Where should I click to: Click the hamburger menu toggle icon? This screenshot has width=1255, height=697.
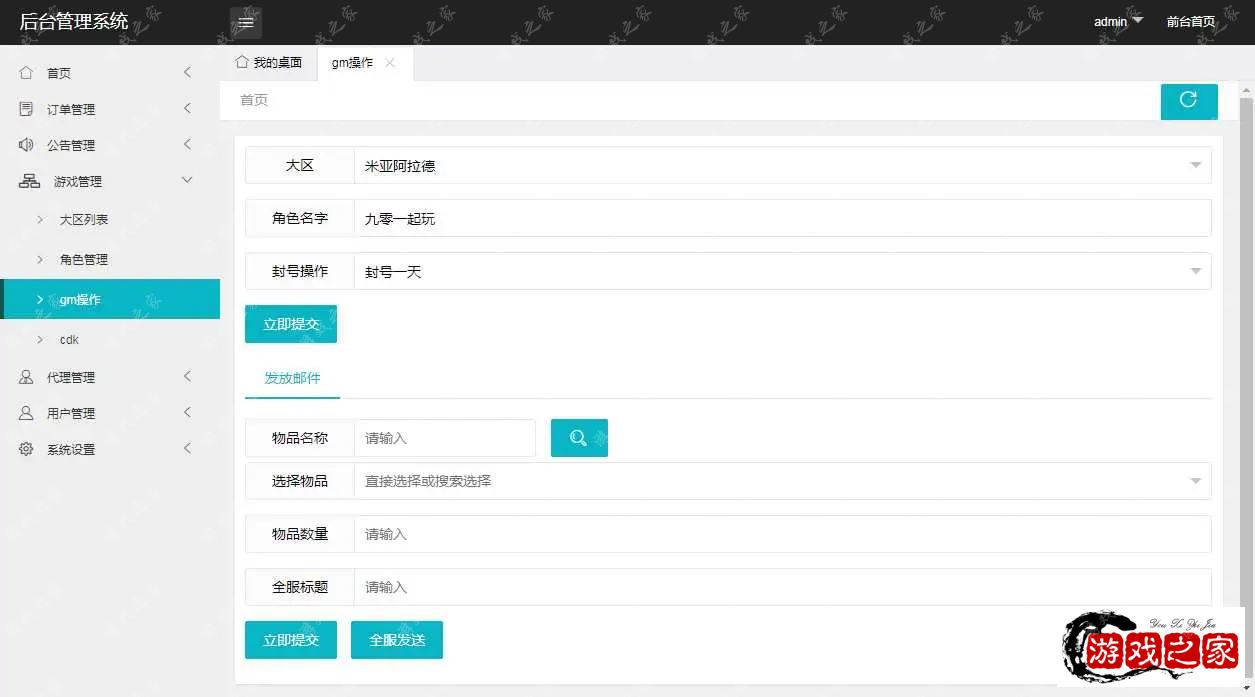[246, 22]
